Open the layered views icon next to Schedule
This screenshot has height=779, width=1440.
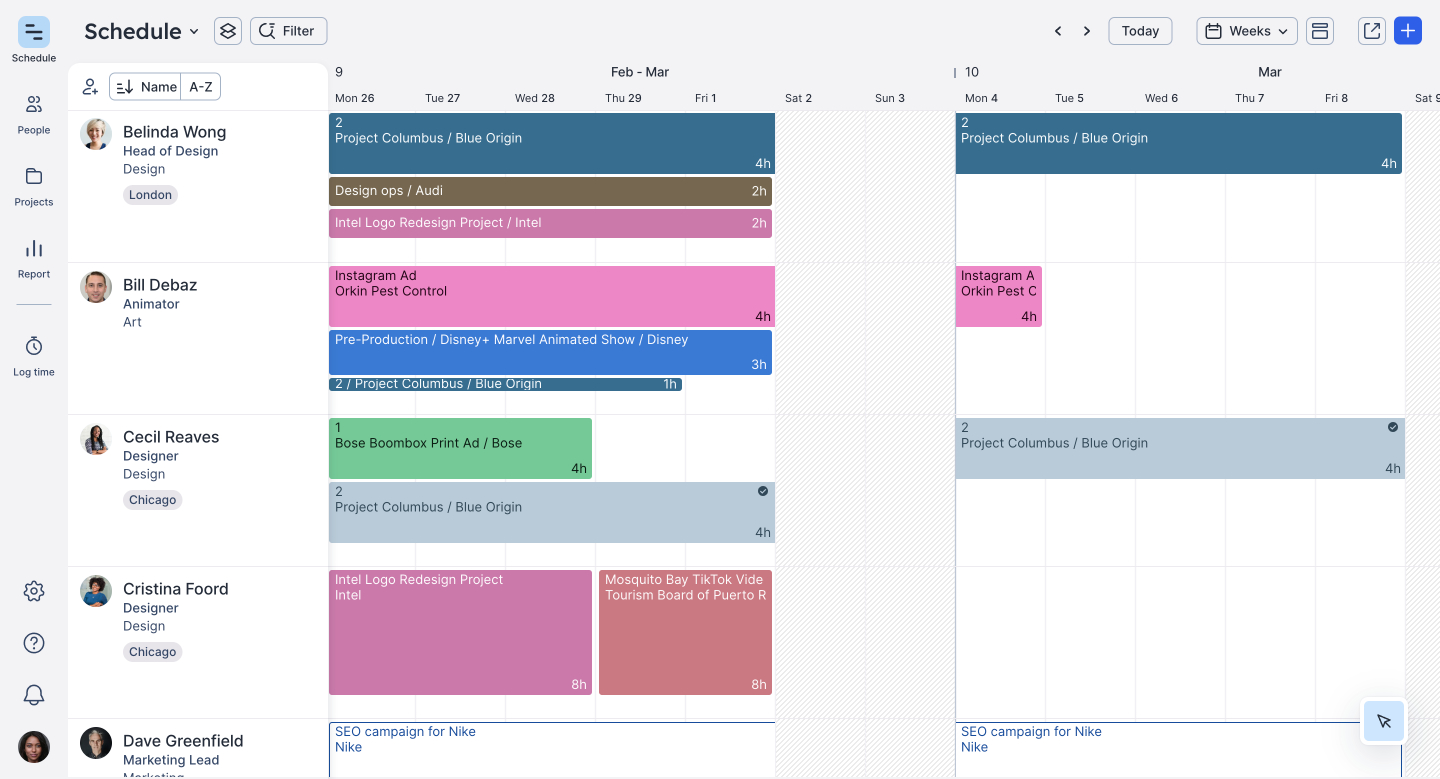tap(227, 31)
